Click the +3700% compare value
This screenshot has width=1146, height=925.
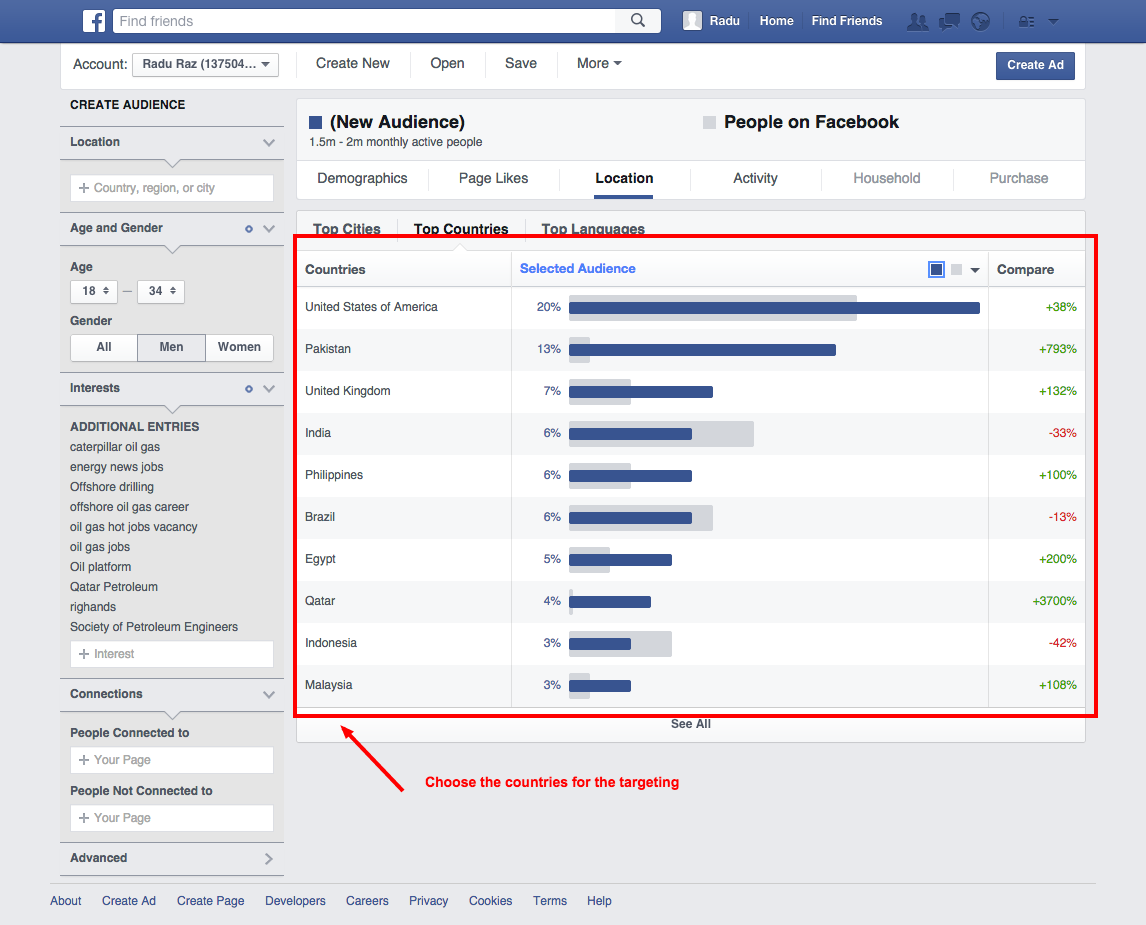(1054, 601)
